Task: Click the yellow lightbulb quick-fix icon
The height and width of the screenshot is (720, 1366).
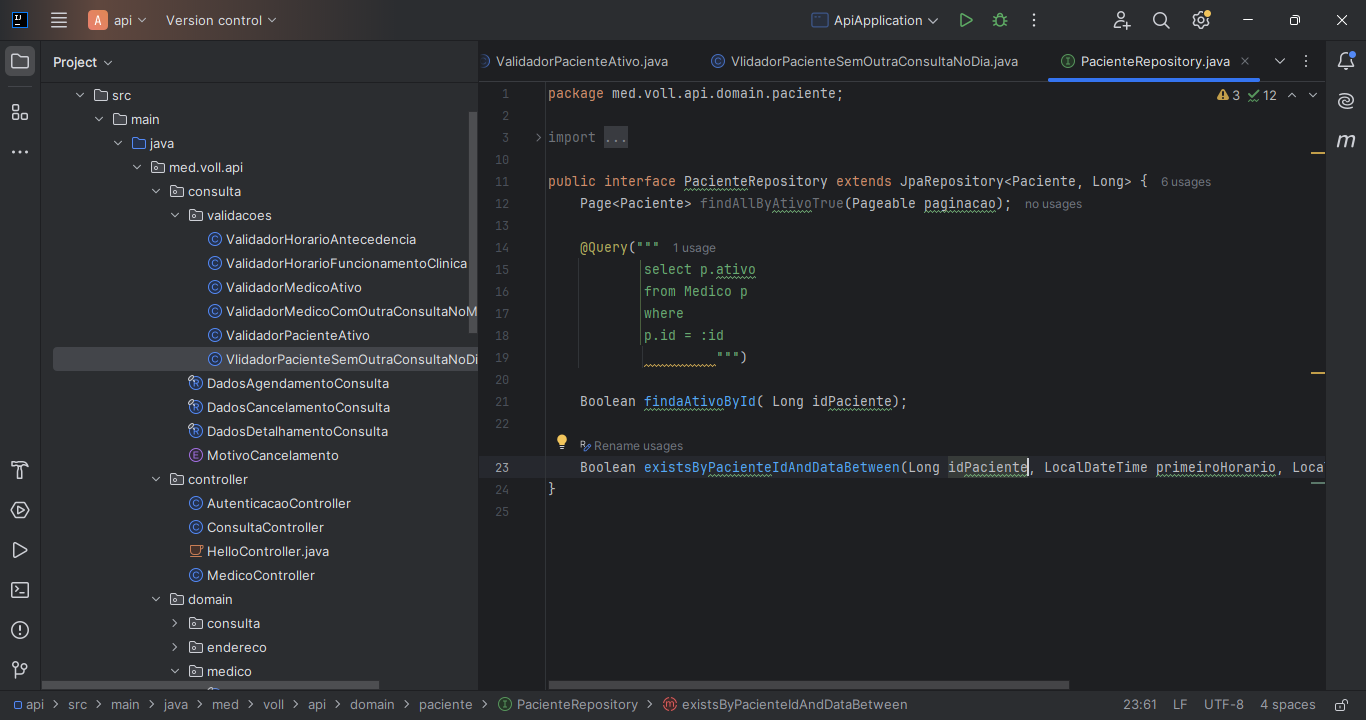Action: pos(562,441)
